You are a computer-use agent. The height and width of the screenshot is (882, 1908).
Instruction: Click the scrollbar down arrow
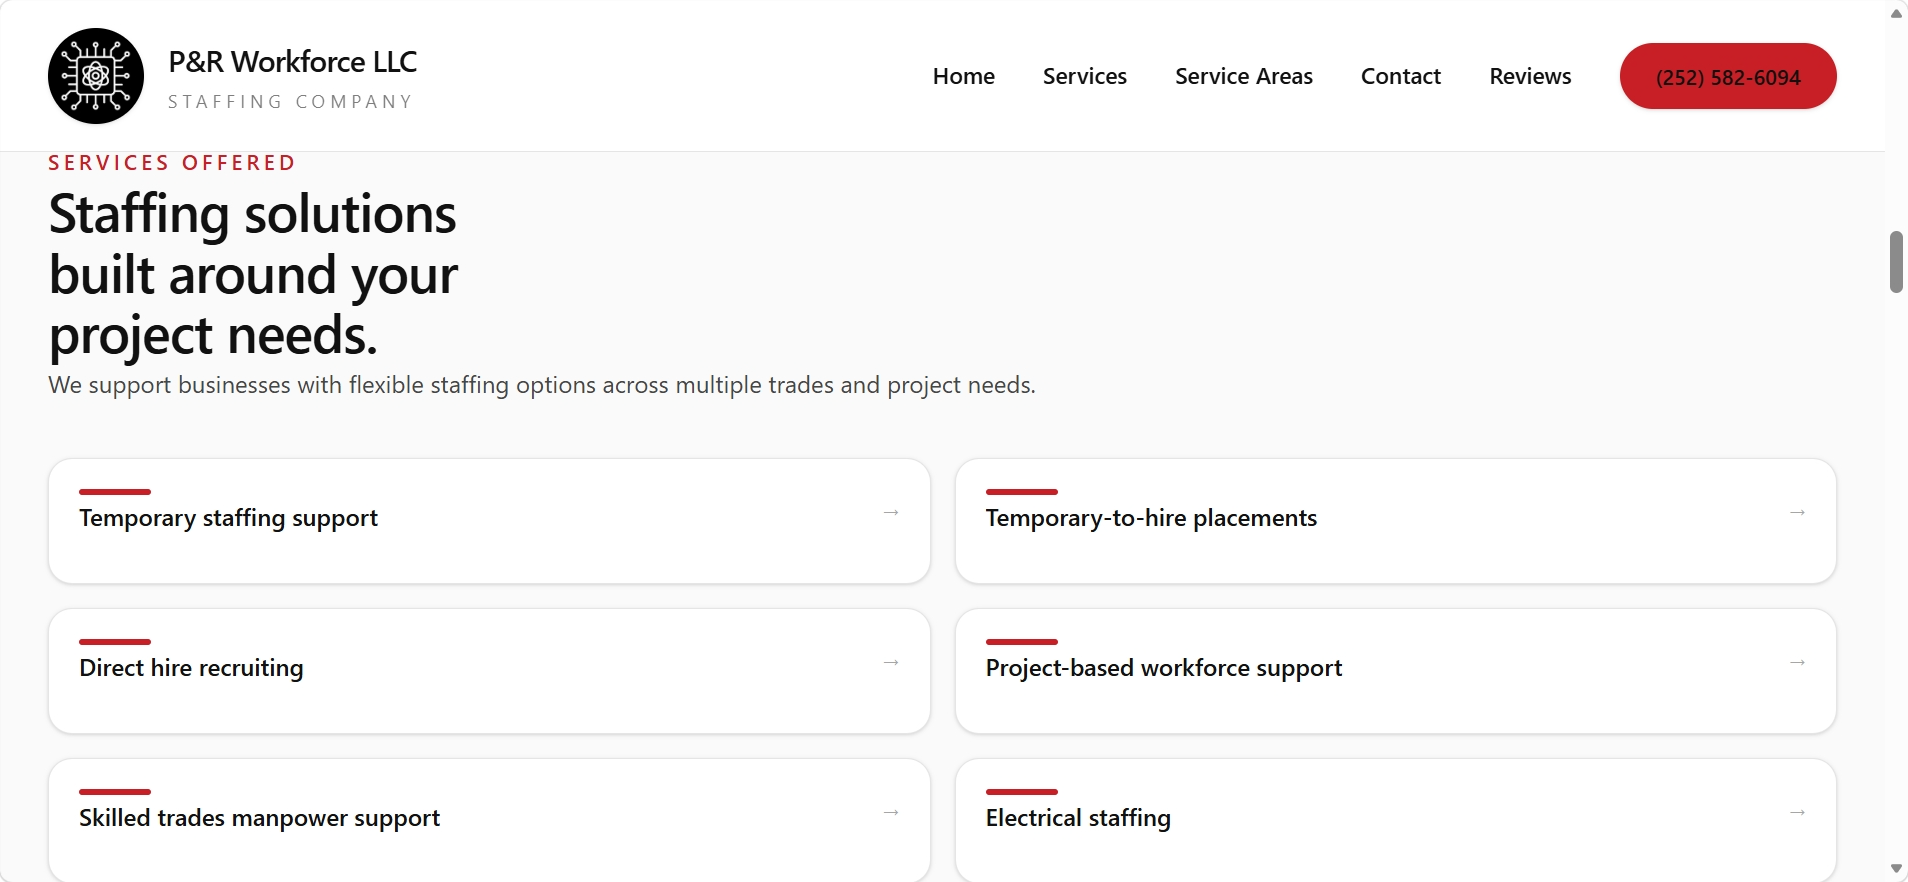point(1896,869)
